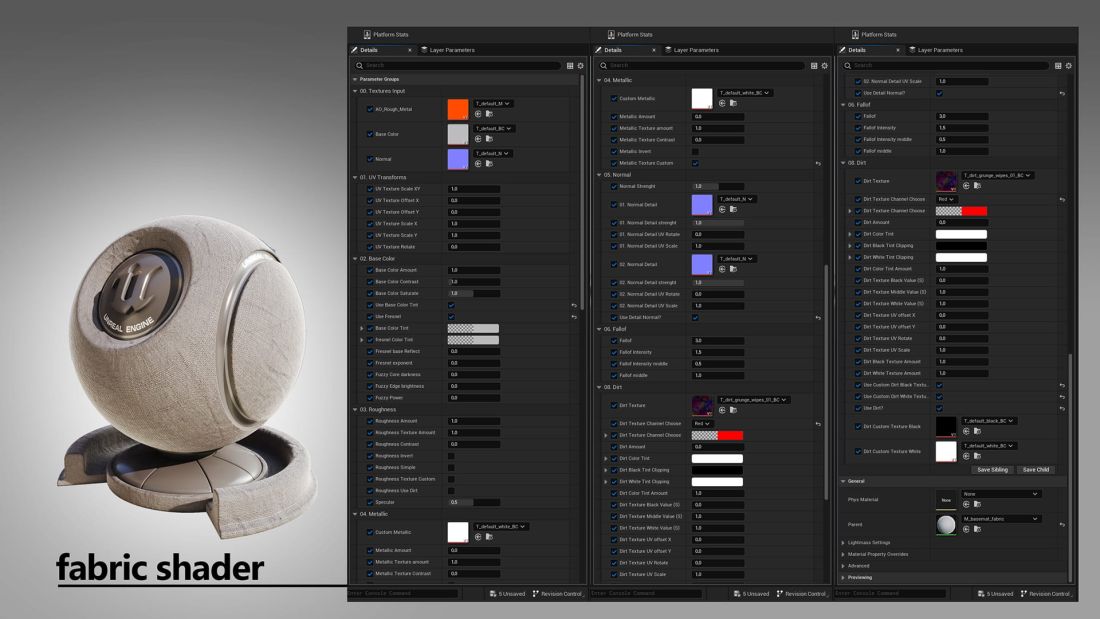Image resolution: width=1100 pixels, height=619 pixels.
Task: Open the T_default_black_BC texture dropdown
Action: [x=988, y=420]
